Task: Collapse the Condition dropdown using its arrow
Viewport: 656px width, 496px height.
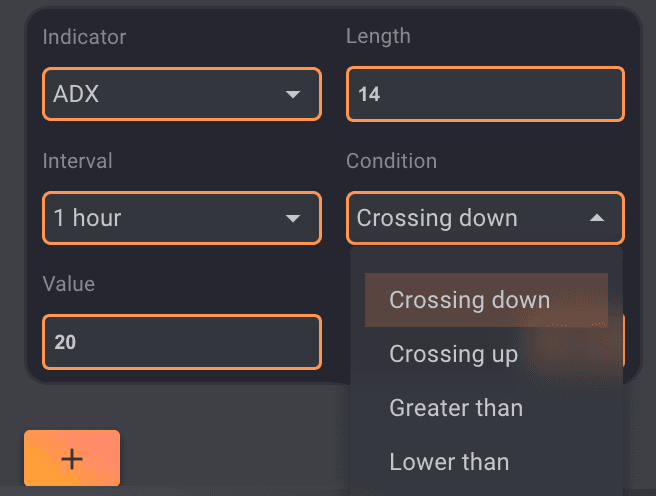Action: tap(597, 218)
